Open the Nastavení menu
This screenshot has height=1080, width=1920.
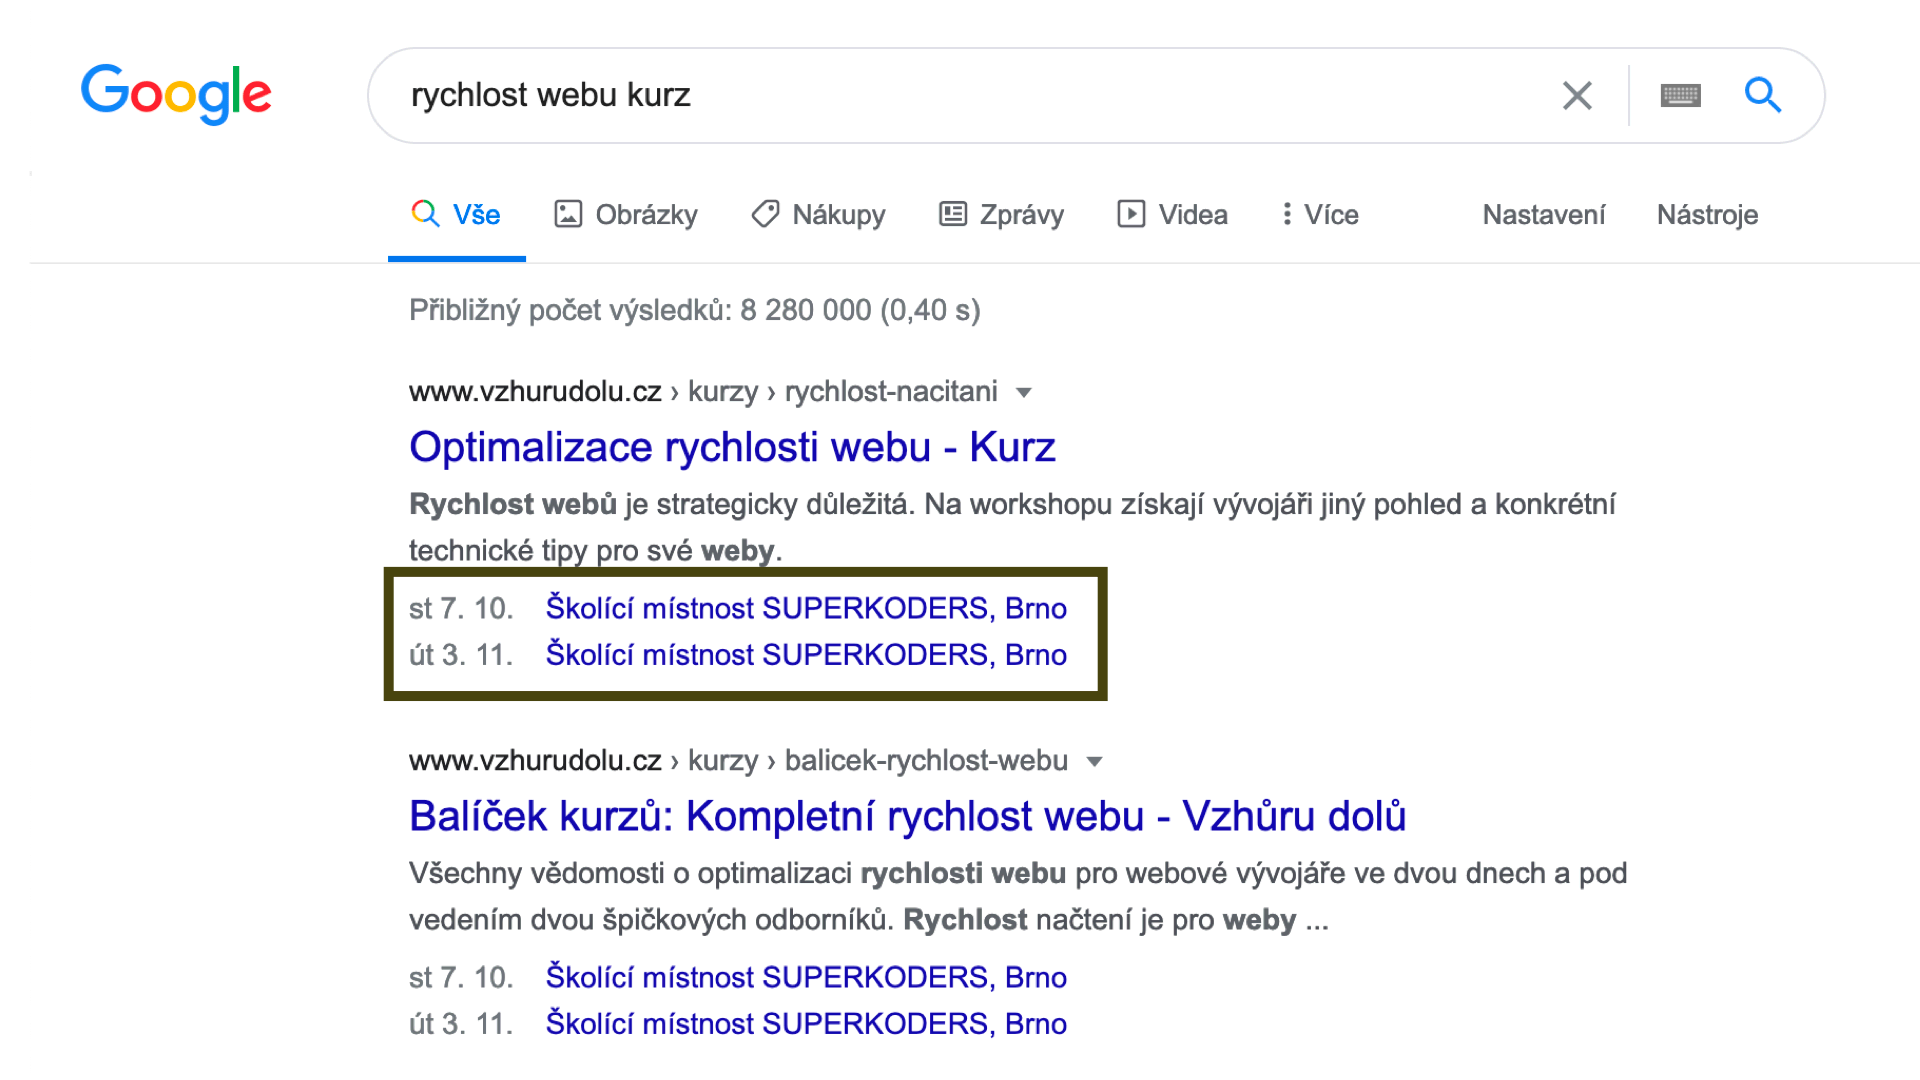(1543, 215)
